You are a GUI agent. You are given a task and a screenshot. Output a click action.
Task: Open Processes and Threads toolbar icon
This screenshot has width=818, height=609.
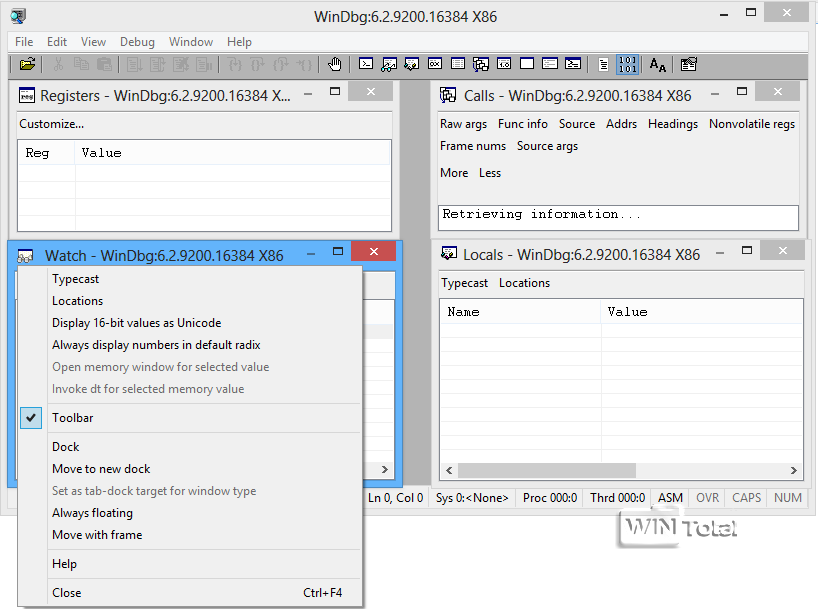(x=550, y=64)
